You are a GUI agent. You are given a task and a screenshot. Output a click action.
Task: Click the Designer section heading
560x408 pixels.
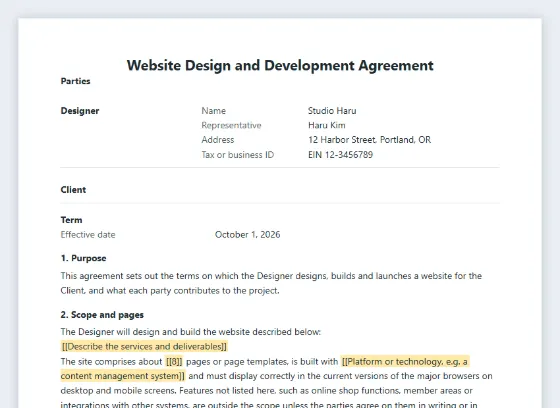(80, 111)
